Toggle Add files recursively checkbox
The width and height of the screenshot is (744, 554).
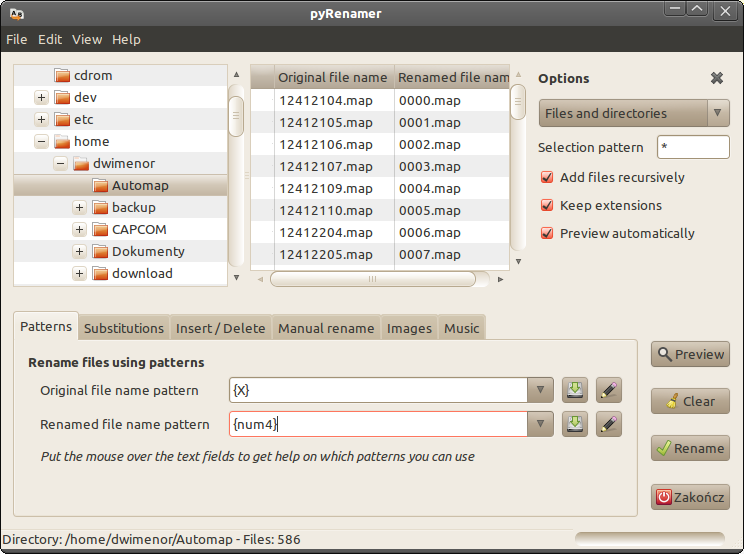pyautogui.click(x=547, y=177)
